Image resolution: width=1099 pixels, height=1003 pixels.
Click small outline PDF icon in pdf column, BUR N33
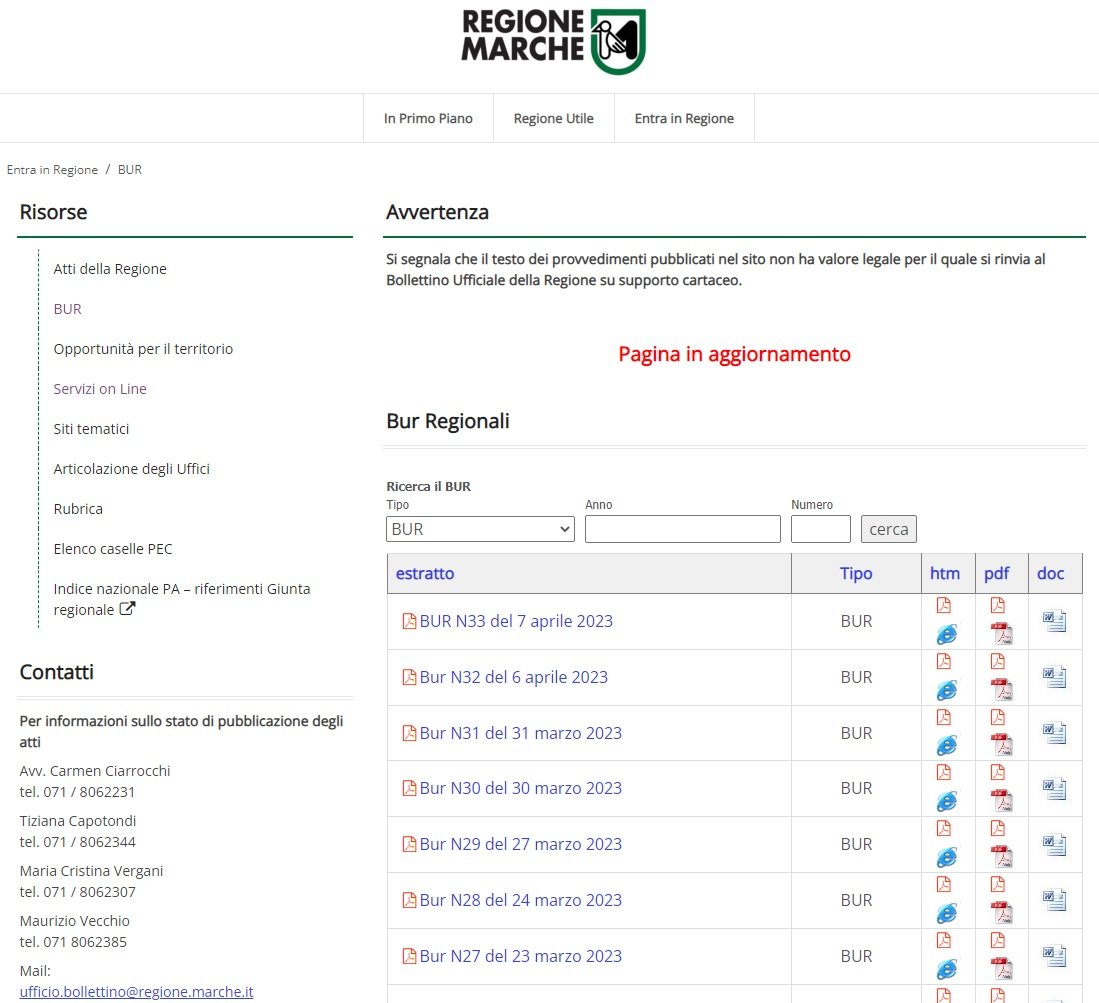click(x=997, y=605)
